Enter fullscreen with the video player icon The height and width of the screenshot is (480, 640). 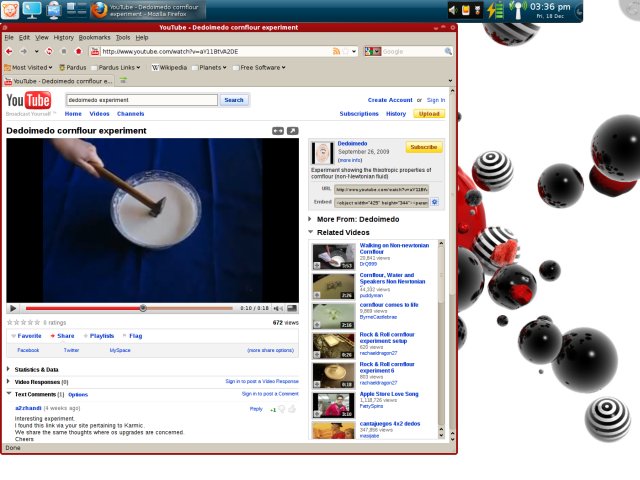292,309
